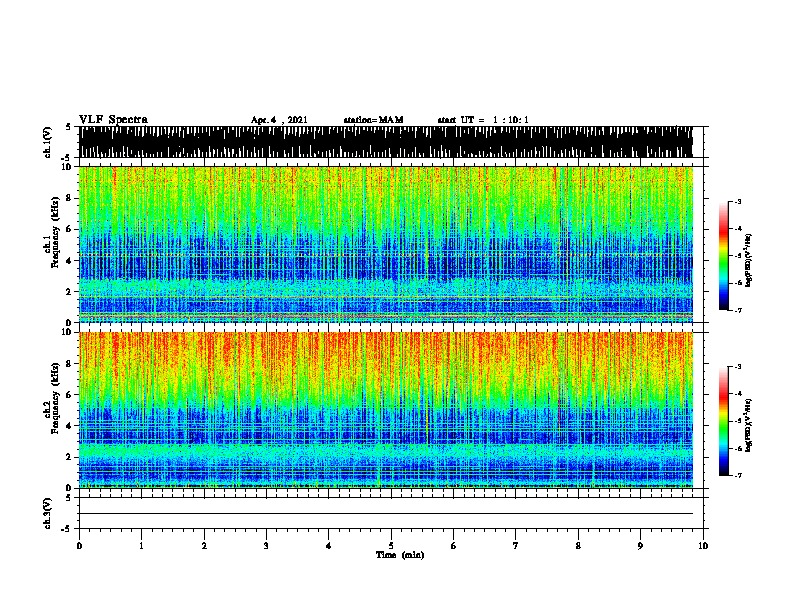Viewport: 792px width, 612px height.
Task: Click the log(PSD) label beside ch.2 color scale
Action: tap(748, 425)
